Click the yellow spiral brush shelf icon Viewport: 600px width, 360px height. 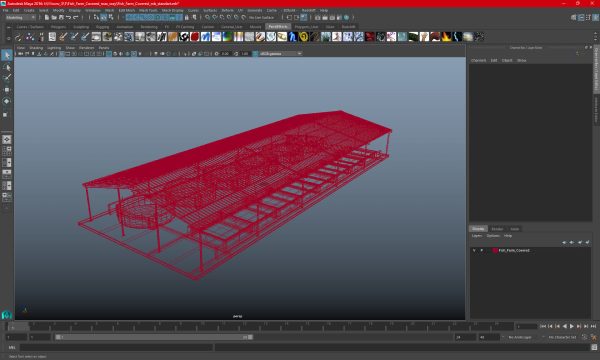[x=304, y=37]
